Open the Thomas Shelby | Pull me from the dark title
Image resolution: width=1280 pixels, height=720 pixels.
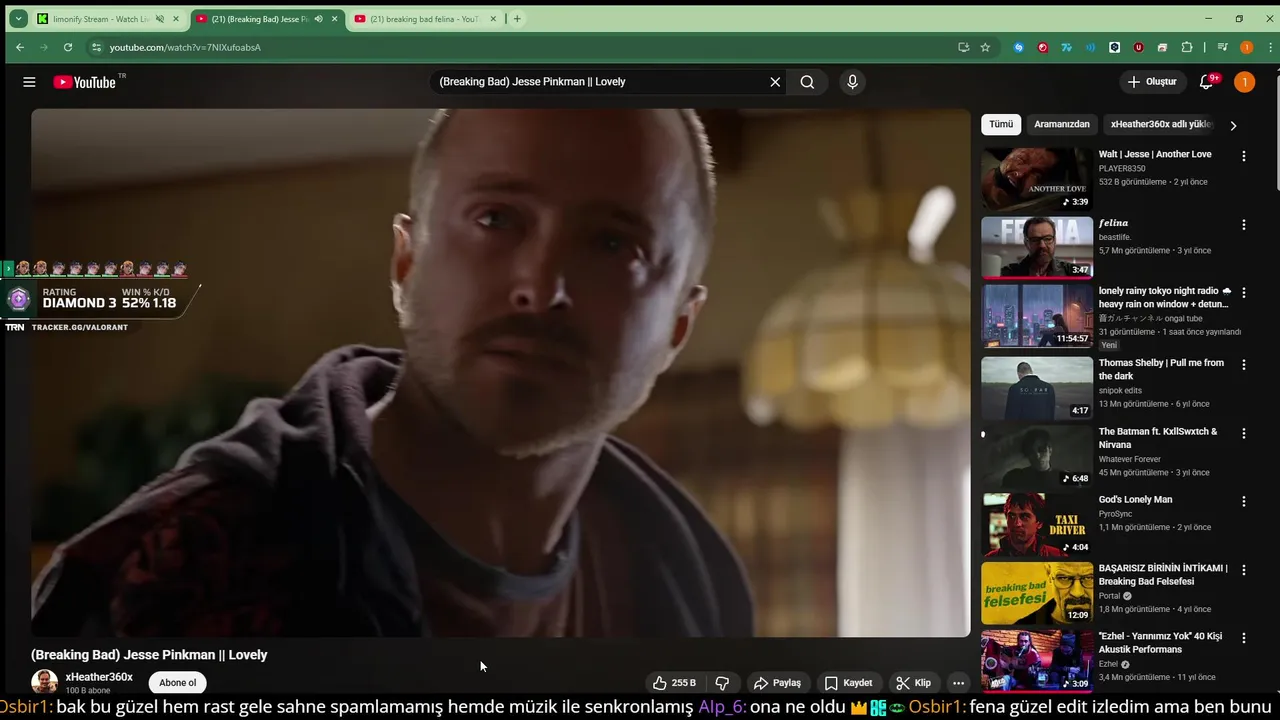[1161, 369]
